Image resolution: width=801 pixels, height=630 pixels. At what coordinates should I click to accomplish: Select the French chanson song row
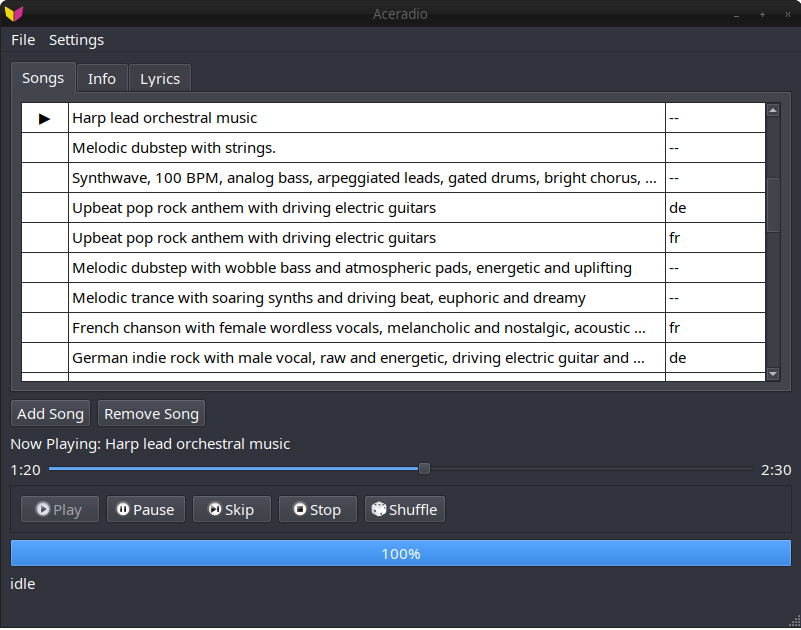[300, 327]
